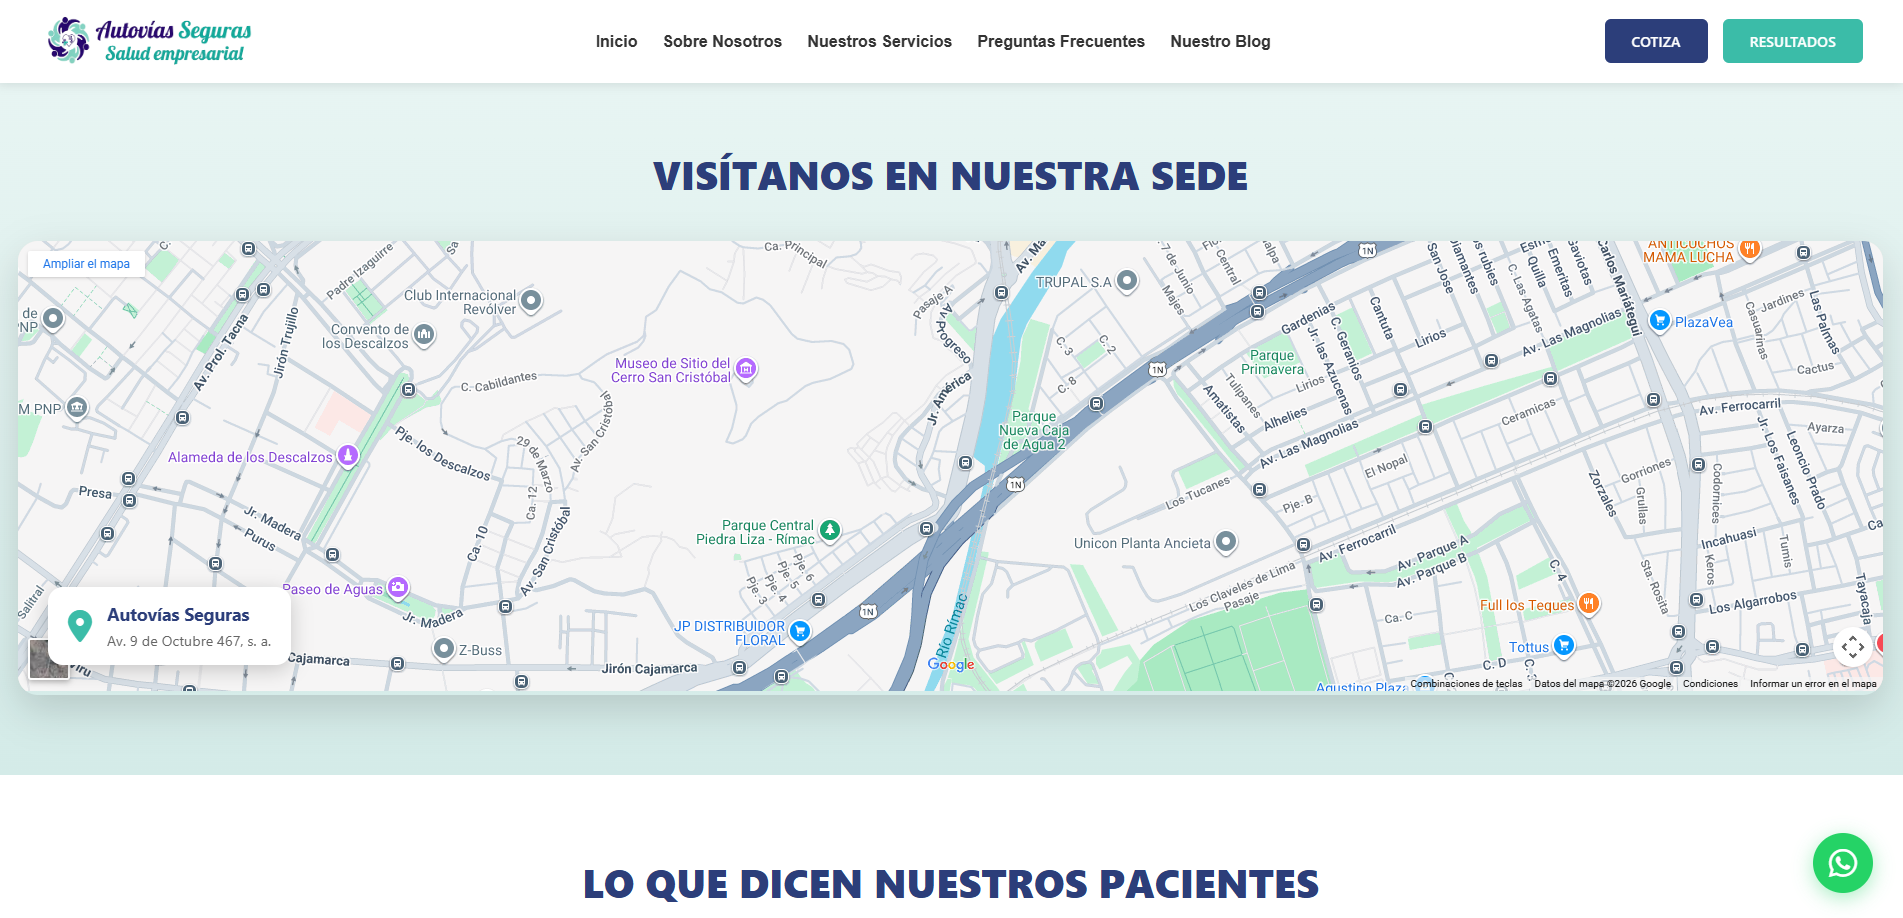Select the PlazaVea store marker

[1662, 319]
